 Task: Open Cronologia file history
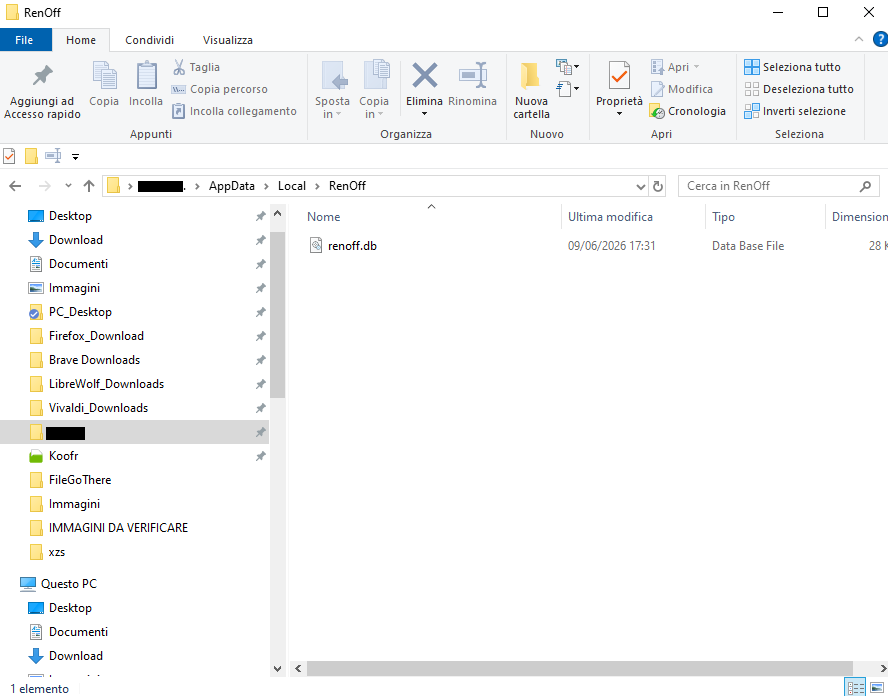(x=688, y=111)
